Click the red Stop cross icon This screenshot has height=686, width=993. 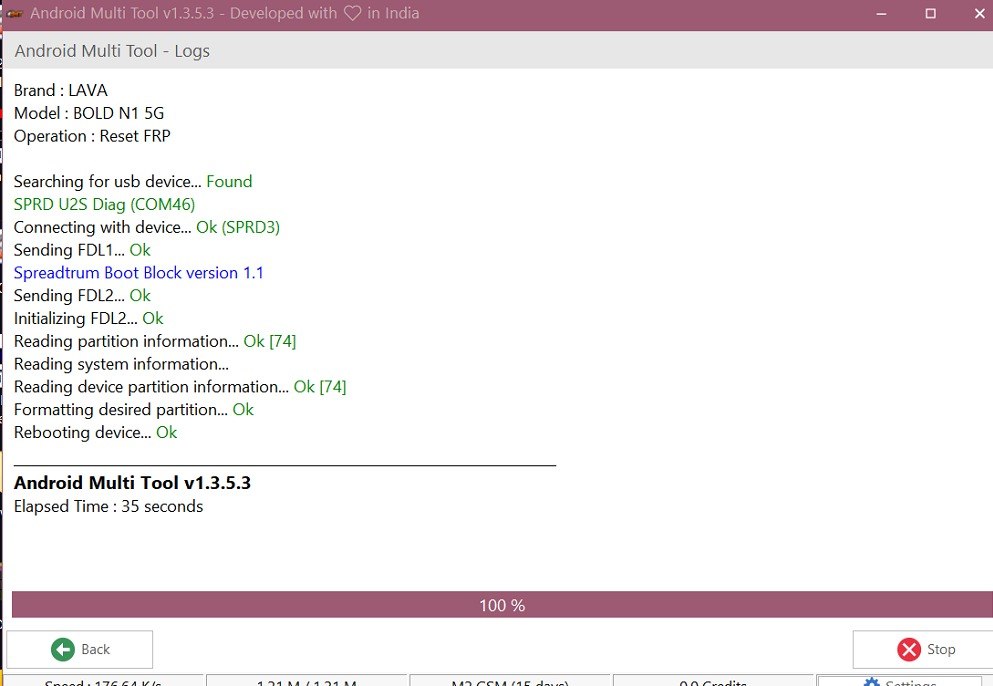click(x=909, y=650)
